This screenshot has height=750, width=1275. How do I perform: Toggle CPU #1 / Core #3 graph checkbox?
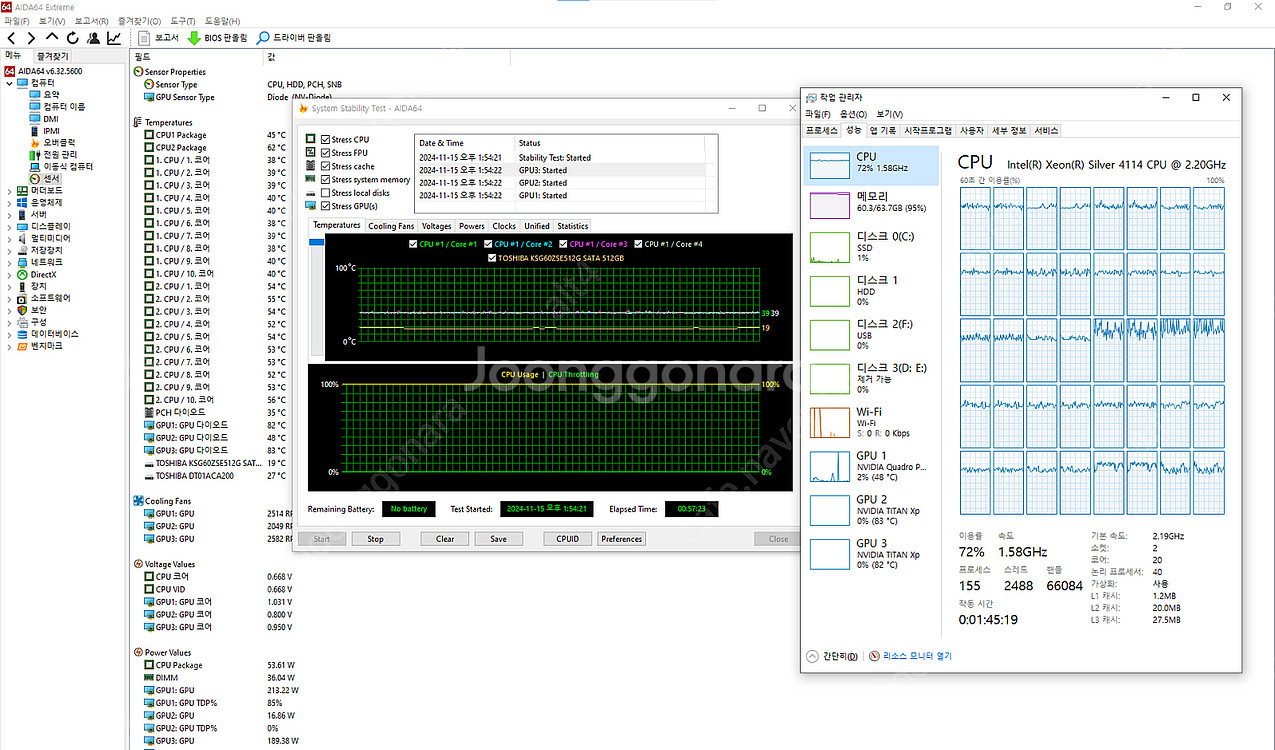pyautogui.click(x=564, y=244)
